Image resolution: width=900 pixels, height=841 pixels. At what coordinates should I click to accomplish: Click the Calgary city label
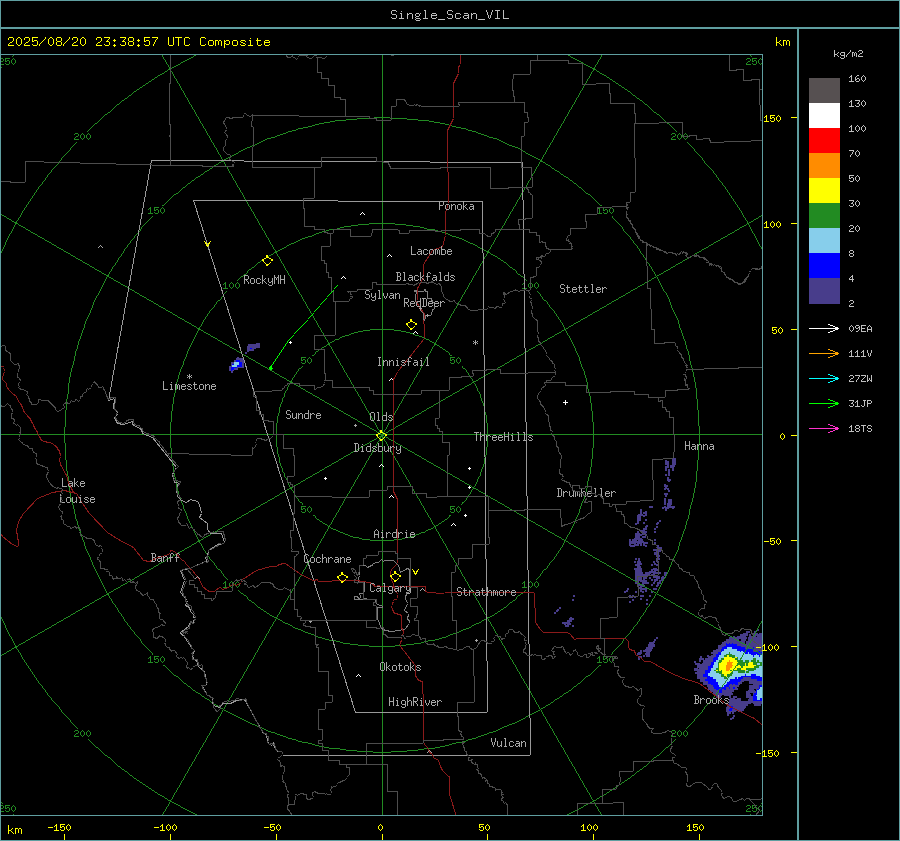pos(390,588)
